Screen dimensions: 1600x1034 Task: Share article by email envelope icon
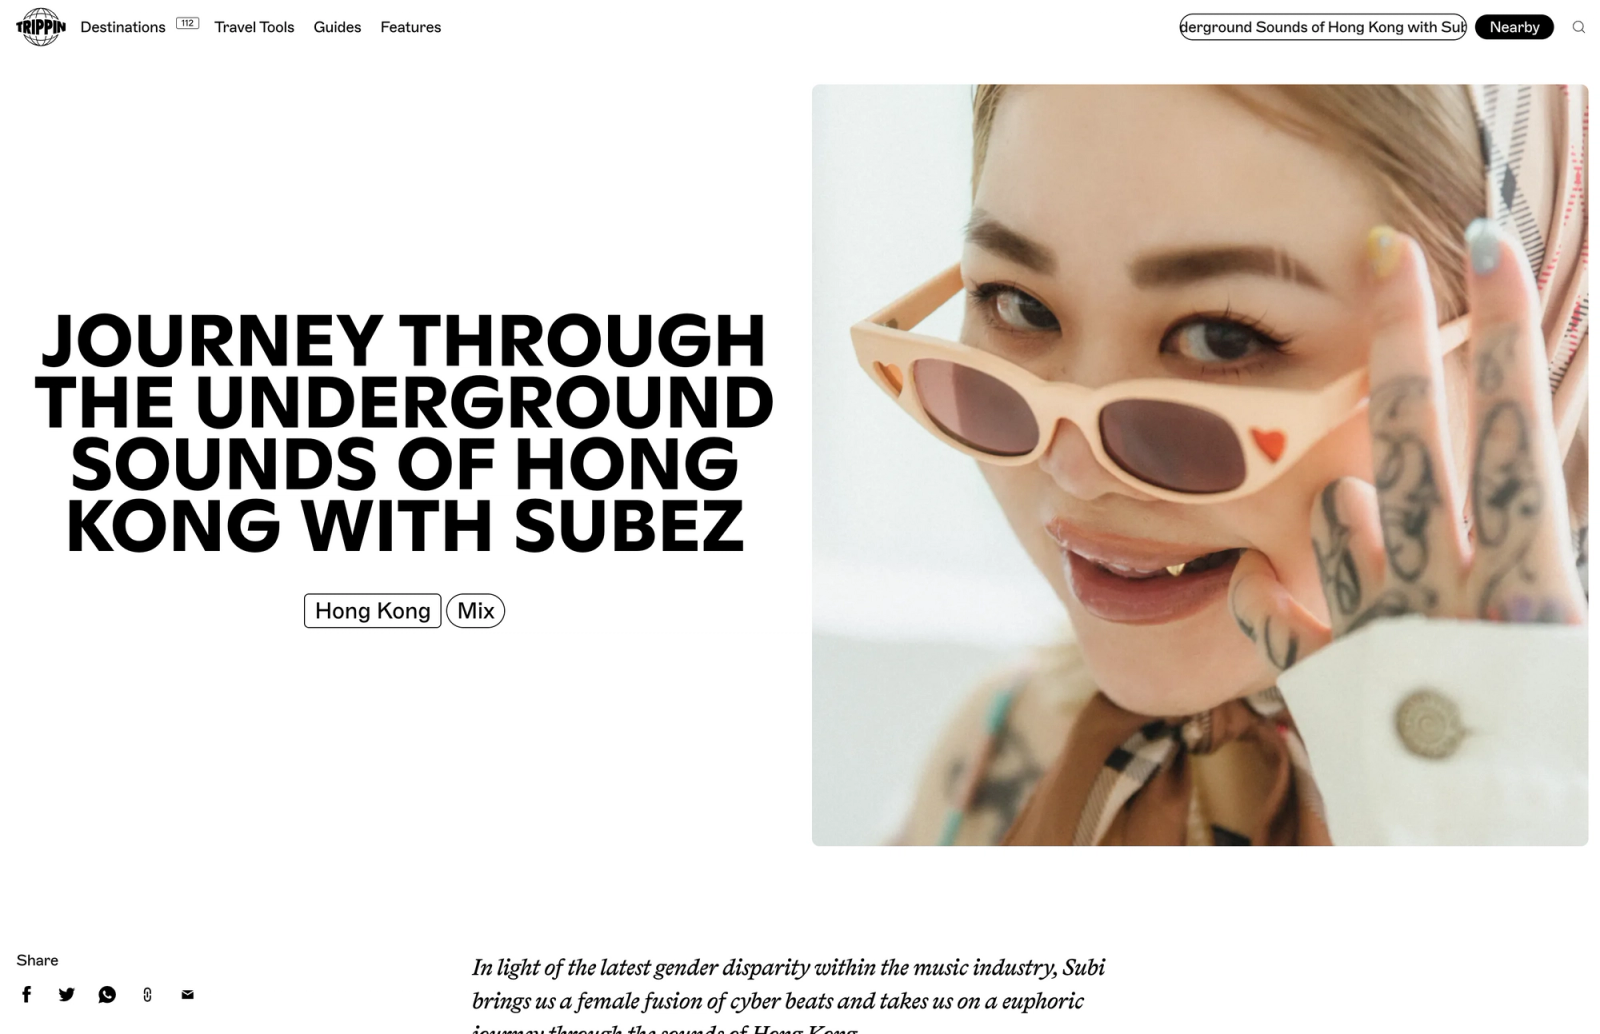point(187,994)
